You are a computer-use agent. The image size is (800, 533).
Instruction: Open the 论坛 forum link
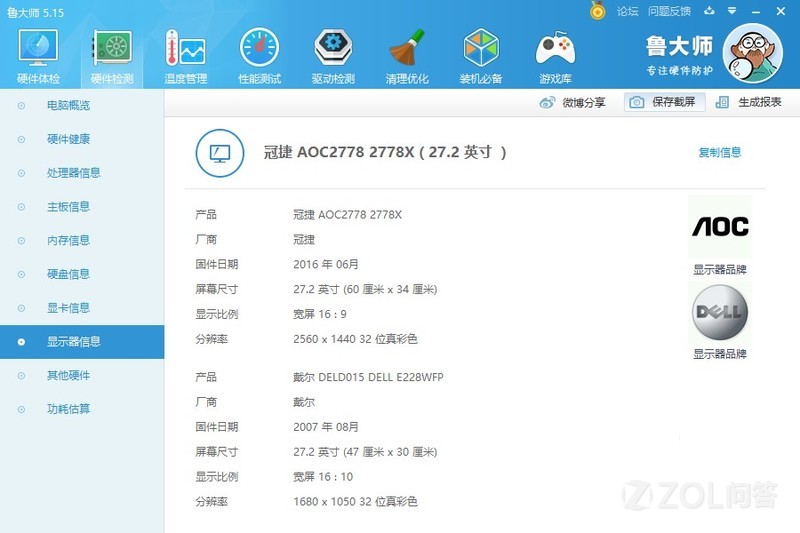pos(628,11)
